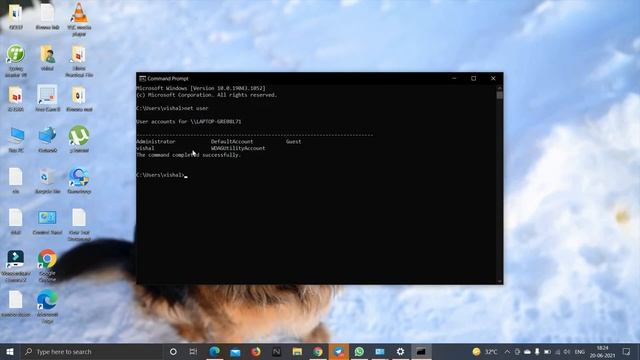Open File Explorer from taskbar

point(297,351)
